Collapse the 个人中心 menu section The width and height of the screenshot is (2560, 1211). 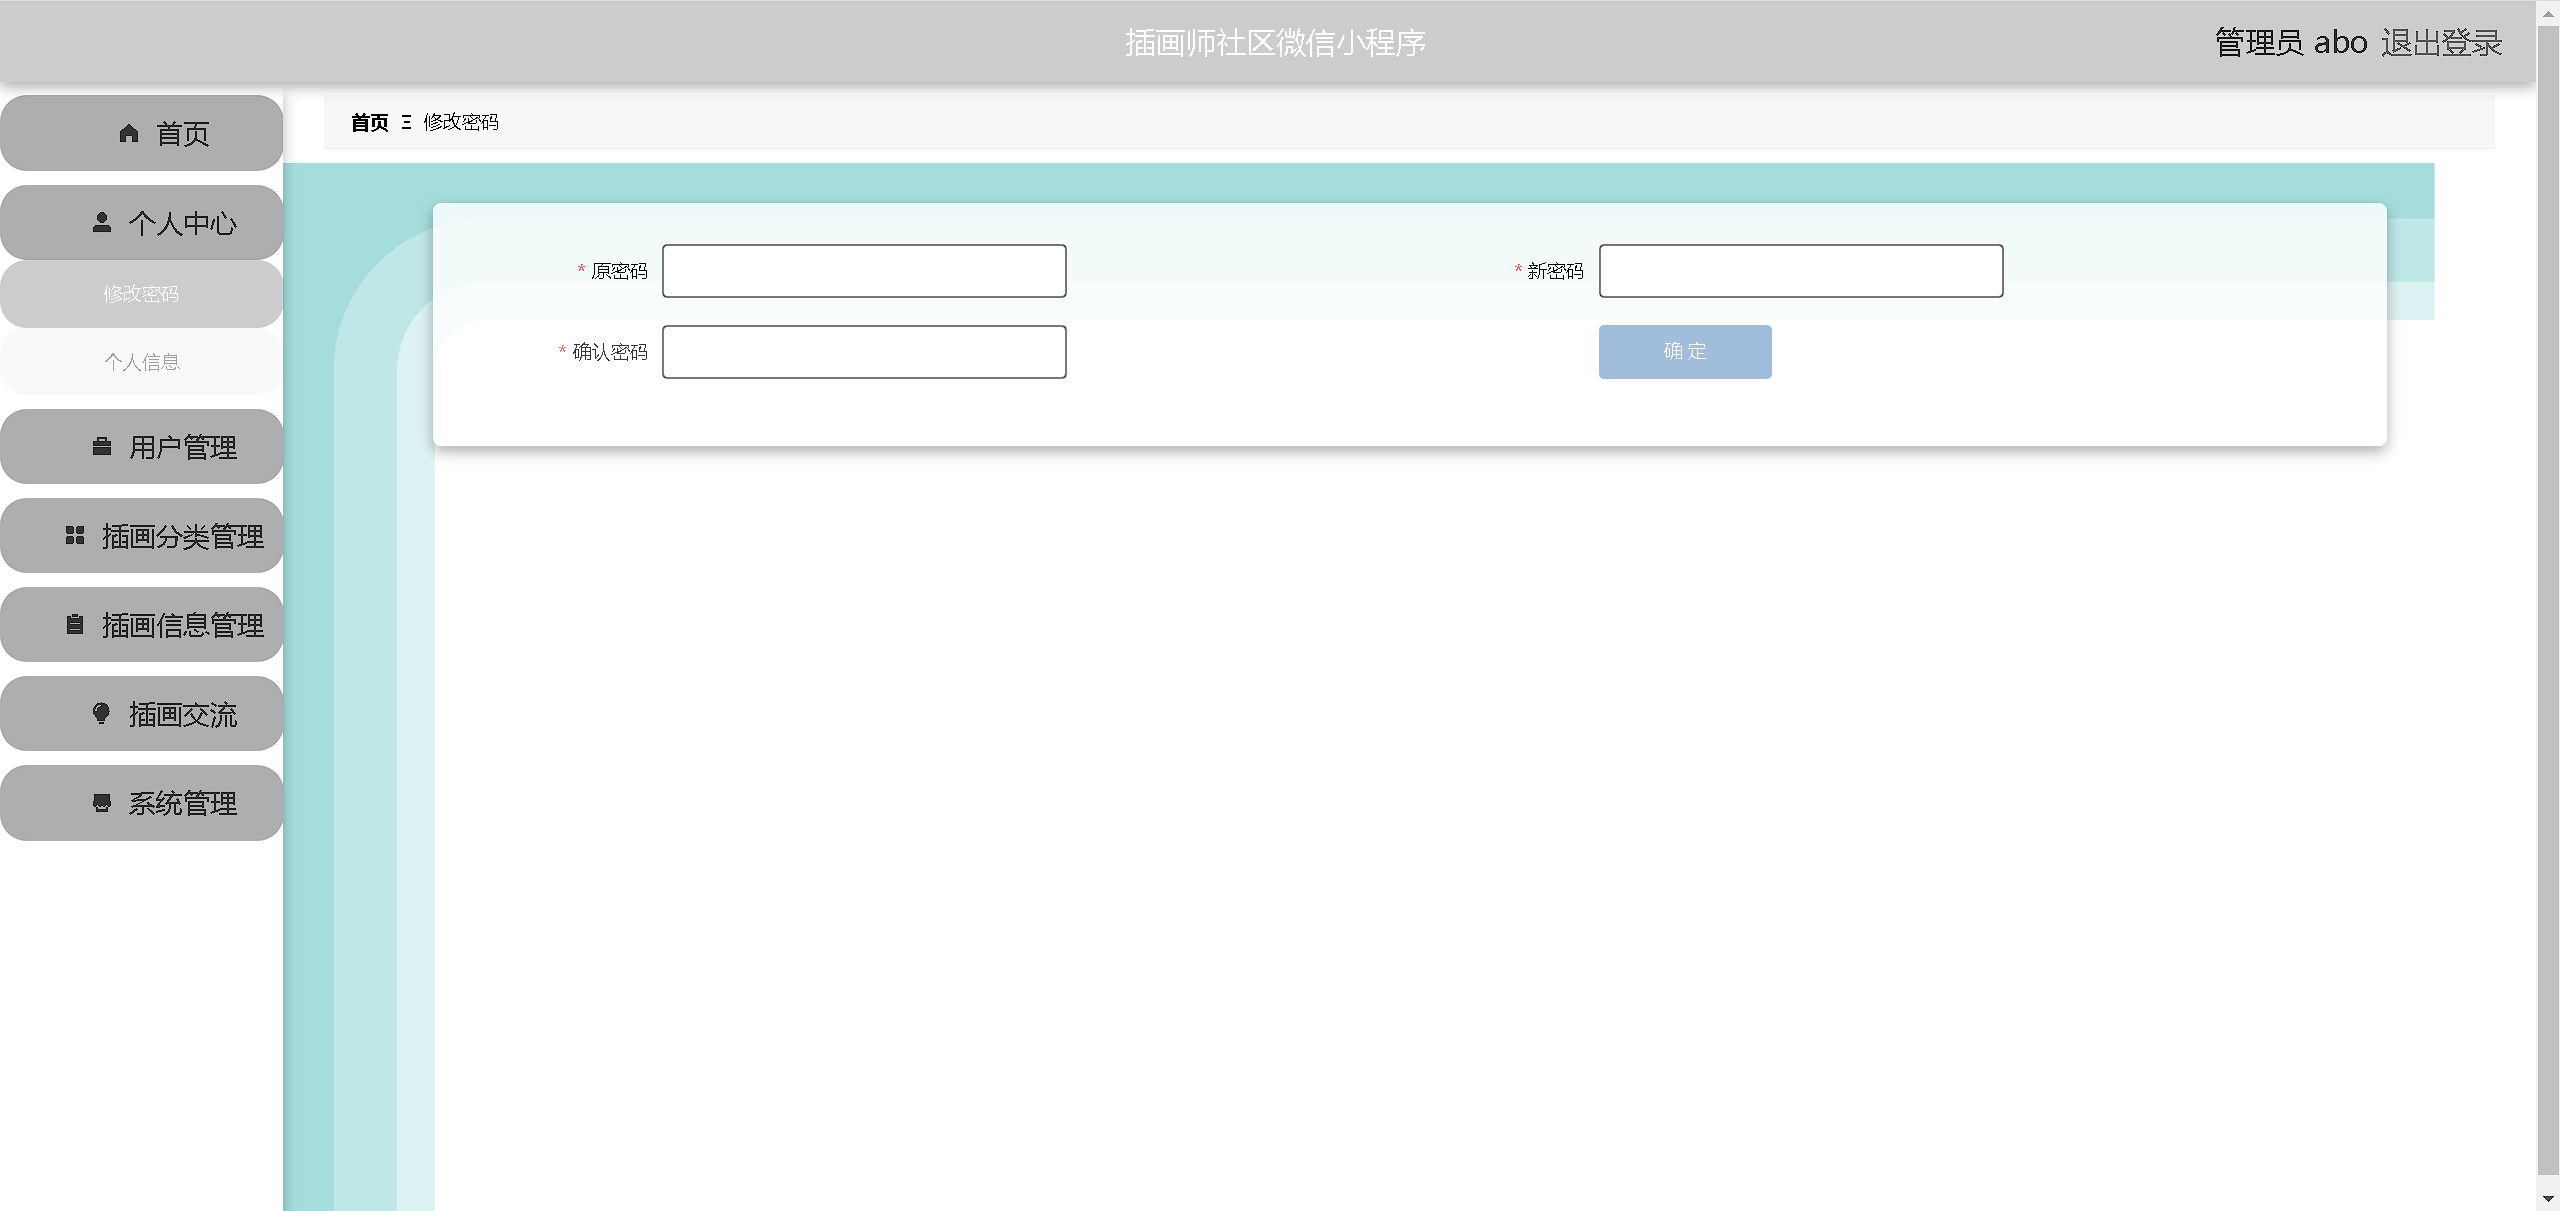(183, 223)
